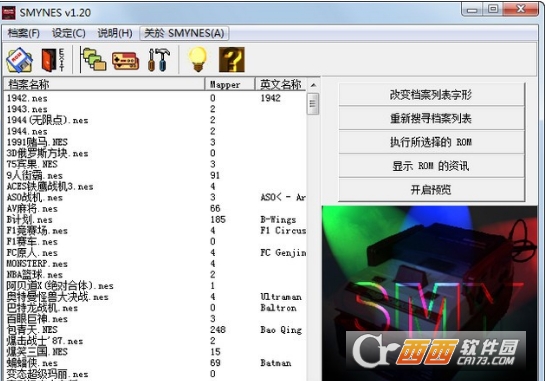Click the 重新搜寻档案列表 button

point(431,118)
